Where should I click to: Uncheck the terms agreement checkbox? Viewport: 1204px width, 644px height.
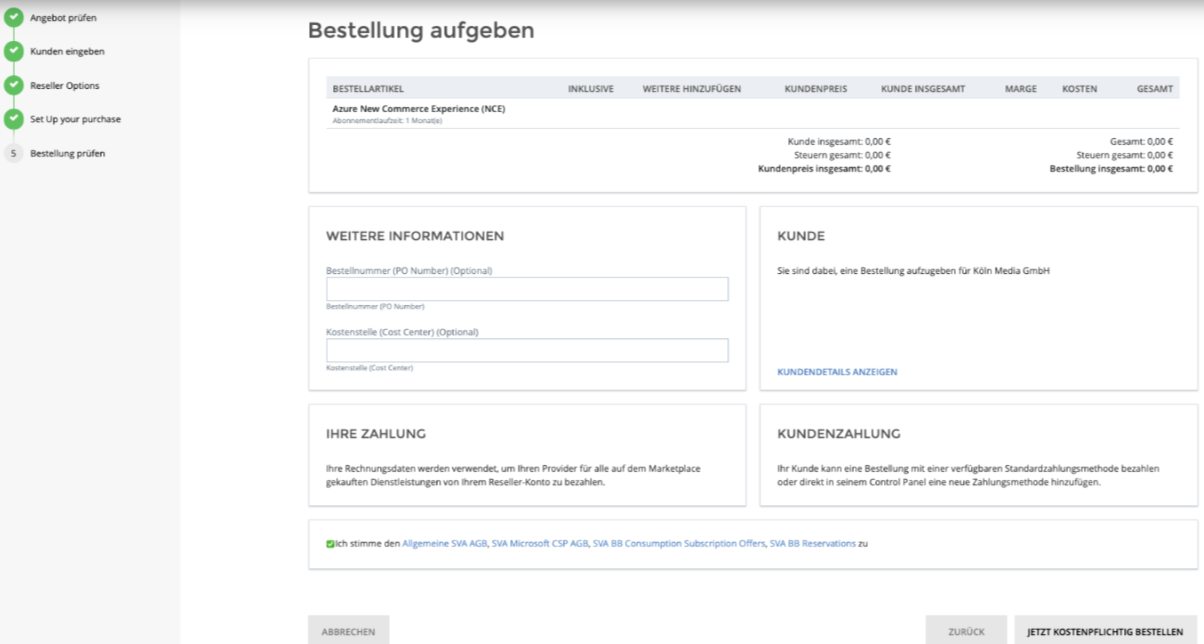[x=330, y=544]
